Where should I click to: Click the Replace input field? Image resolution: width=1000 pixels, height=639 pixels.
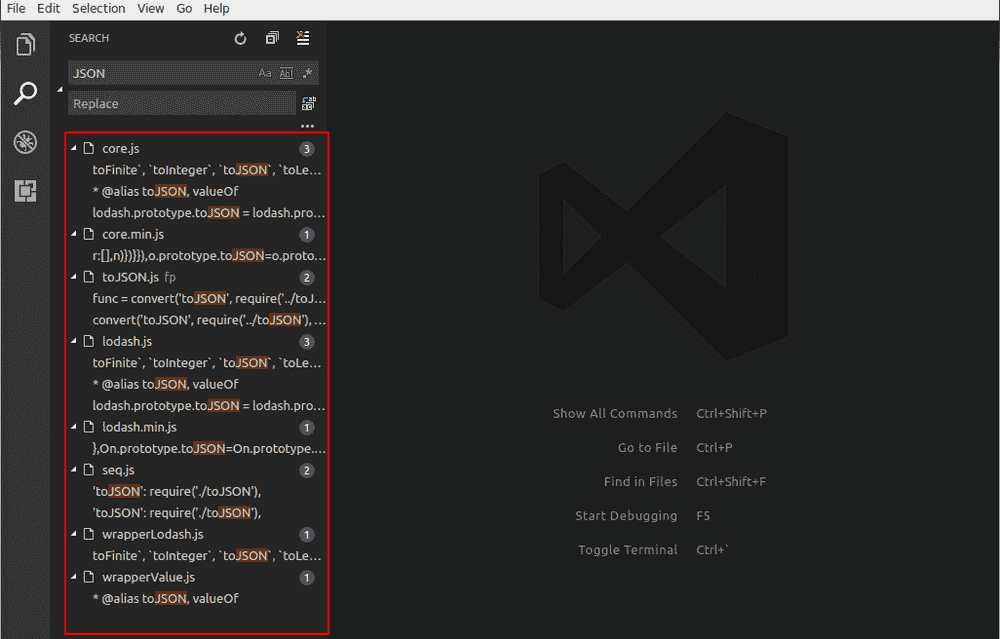click(x=182, y=103)
